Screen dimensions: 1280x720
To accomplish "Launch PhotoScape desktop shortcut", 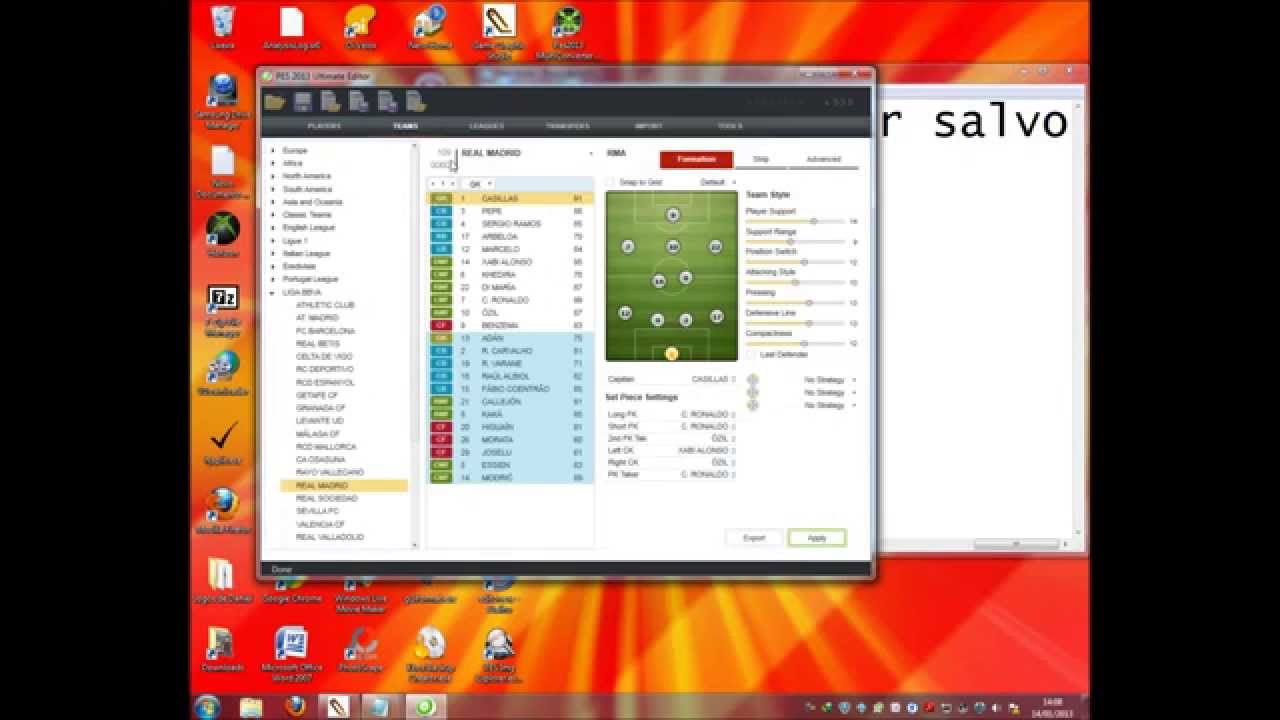I will pyautogui.click(x=360, y=649).
